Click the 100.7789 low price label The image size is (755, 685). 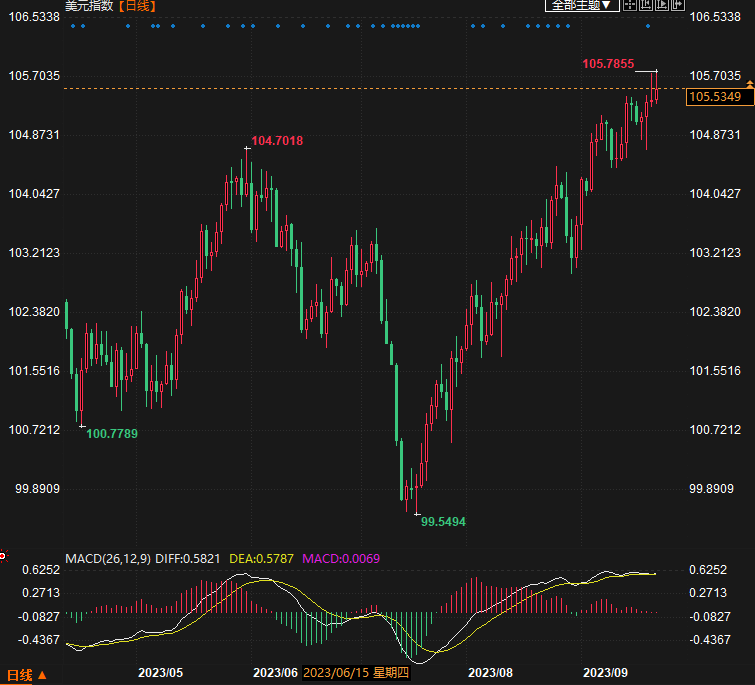[112, 434]
